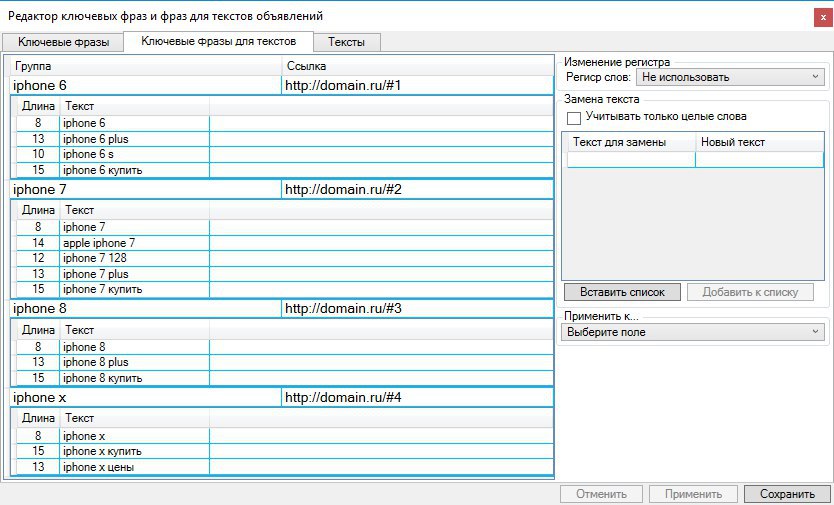
Task: Open the Тексты tab
Action: [347, 42]
